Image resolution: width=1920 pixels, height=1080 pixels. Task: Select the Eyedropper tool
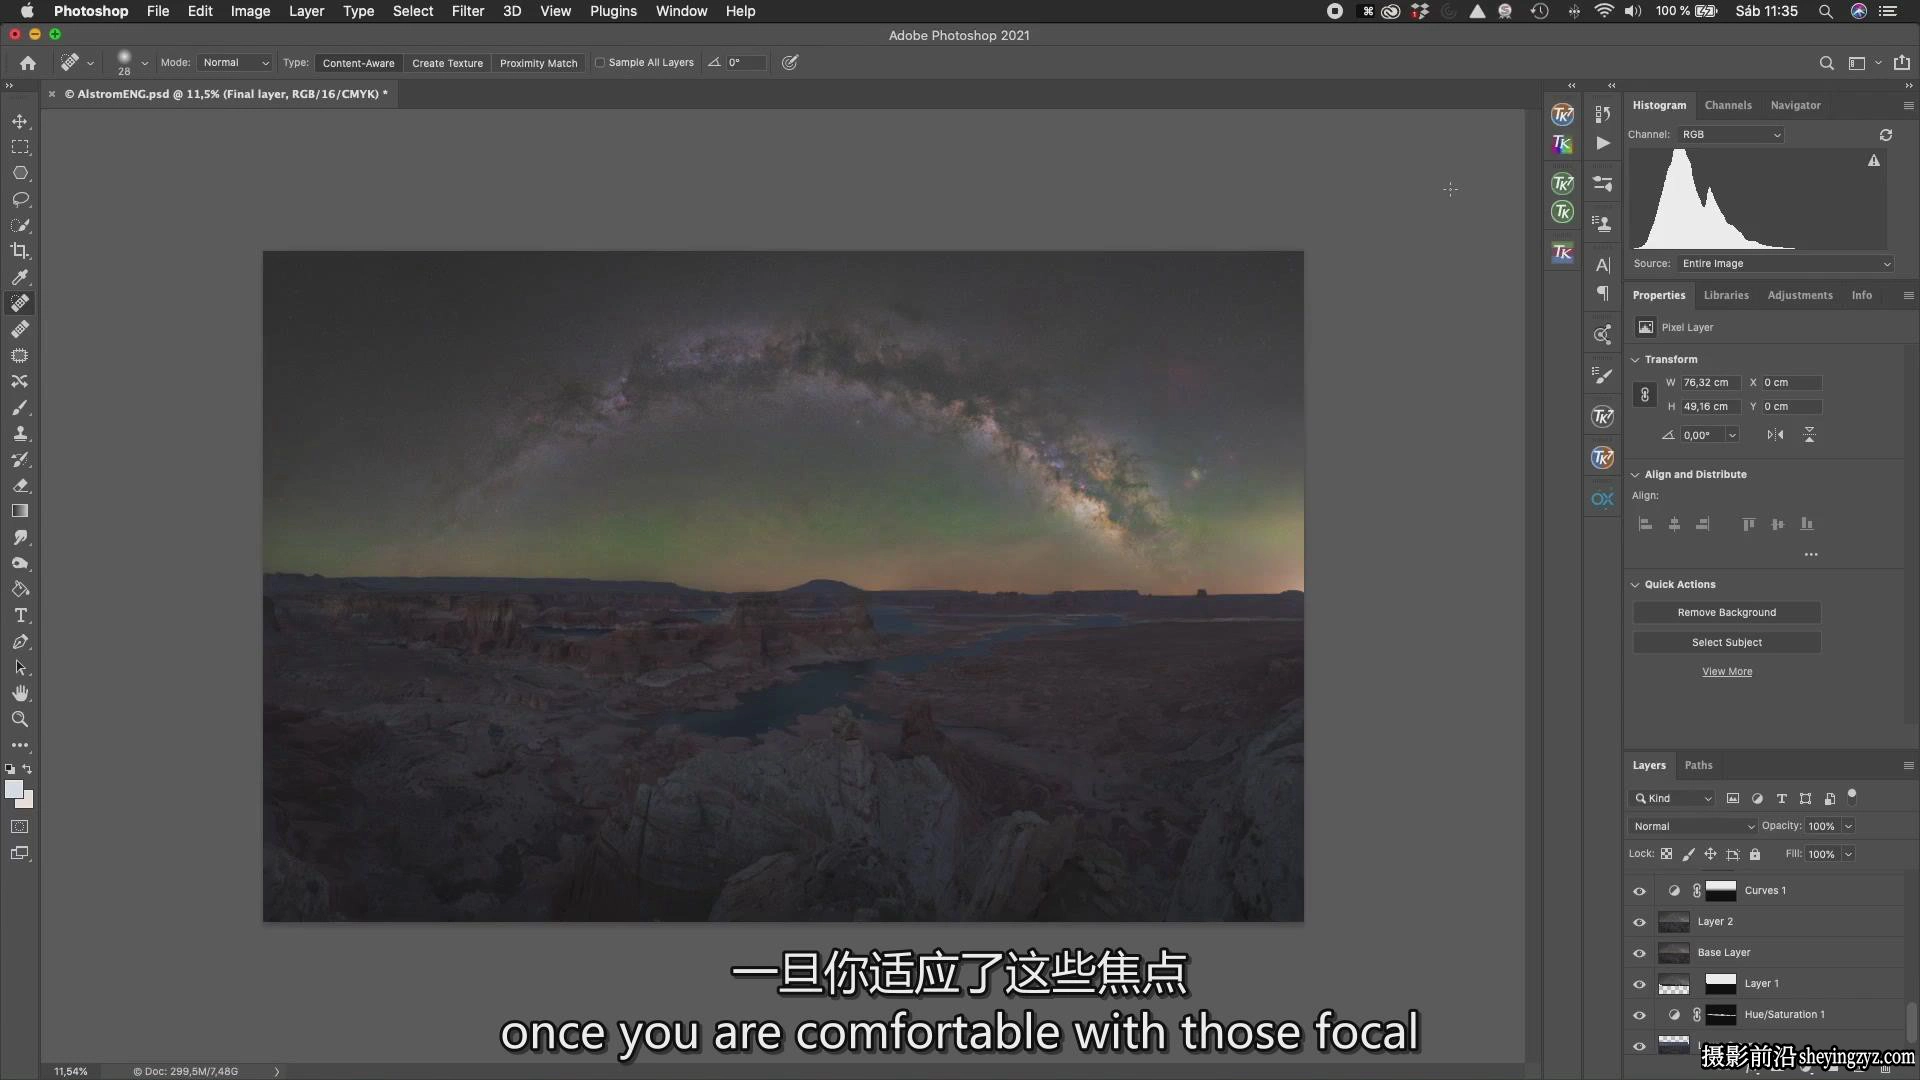[20, 277]
